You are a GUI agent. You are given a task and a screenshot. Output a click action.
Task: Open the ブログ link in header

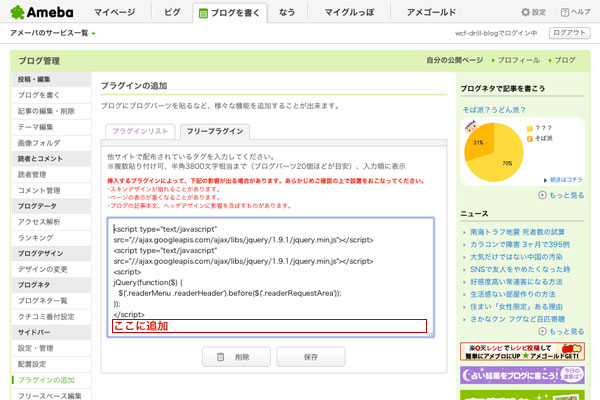[x=565, y=60]
